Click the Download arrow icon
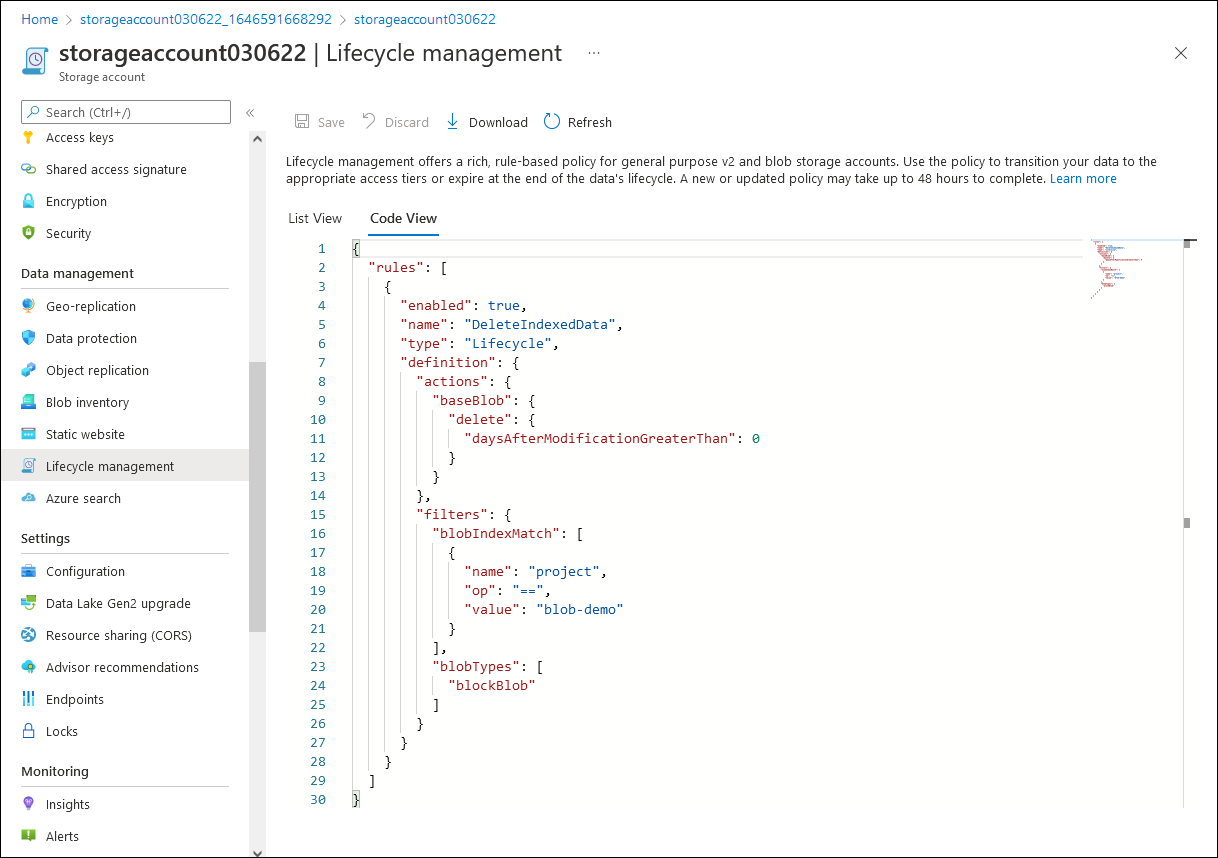The height and width of the screenshot is (858, 1218). coord(452,122)
